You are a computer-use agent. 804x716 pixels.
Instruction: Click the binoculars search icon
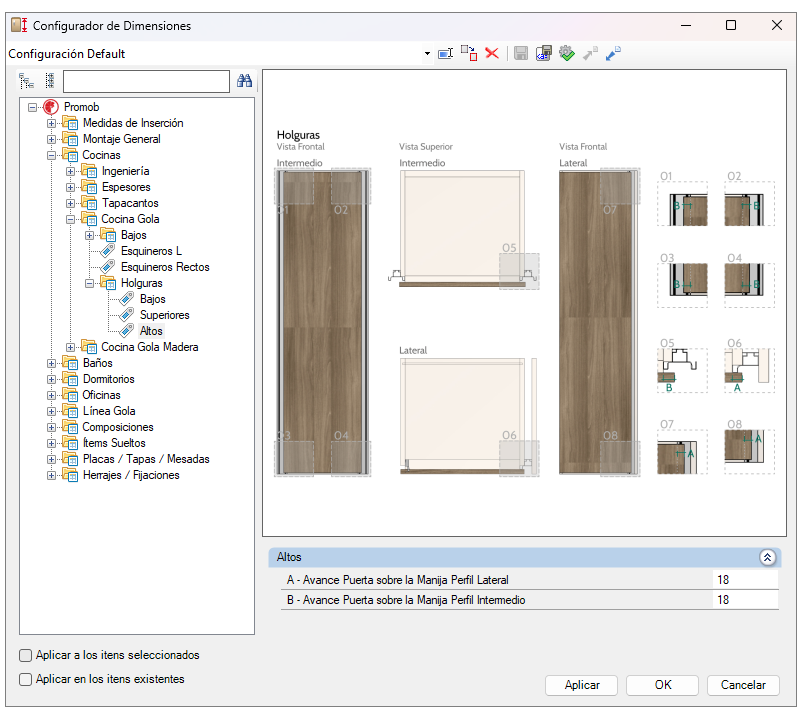click(244, 81)
